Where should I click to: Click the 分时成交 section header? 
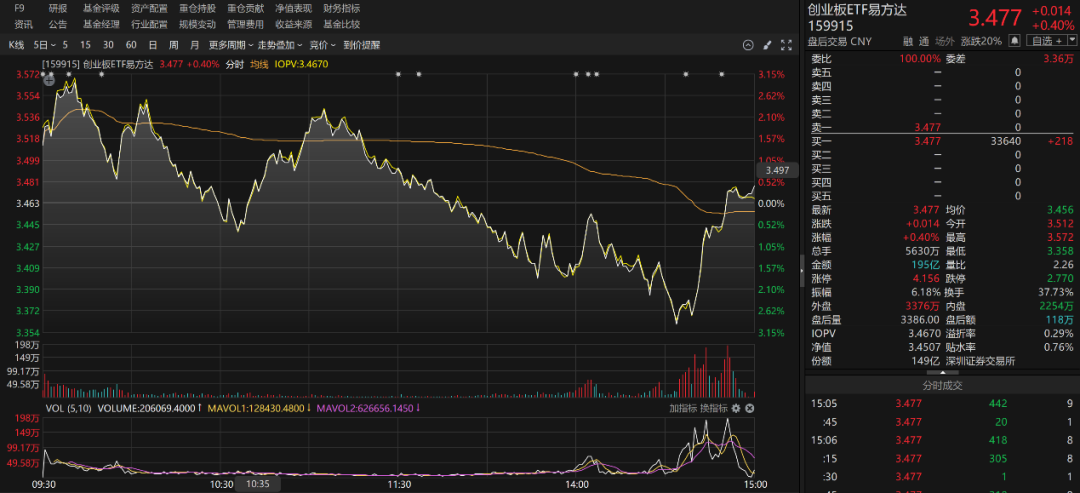click(943, 386)
